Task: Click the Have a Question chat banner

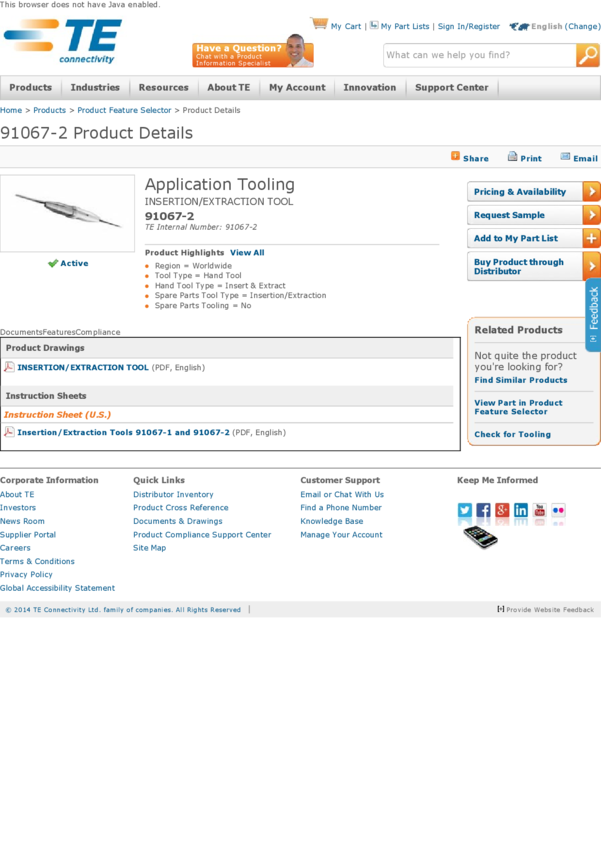Action: 253,53
